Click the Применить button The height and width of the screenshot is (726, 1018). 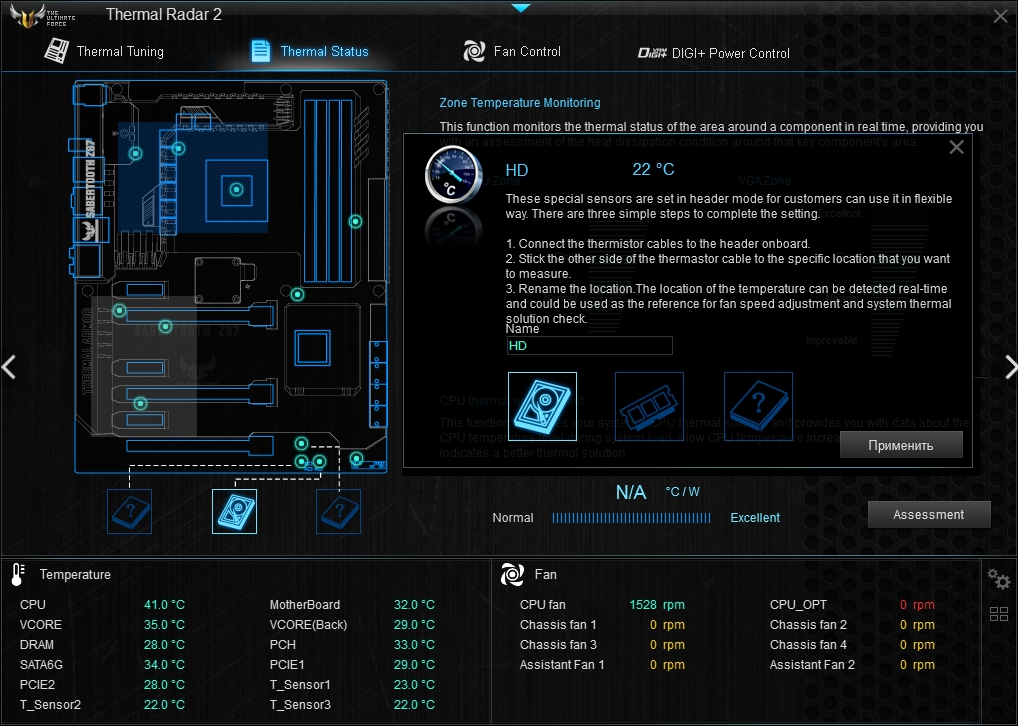pos(901,445)
